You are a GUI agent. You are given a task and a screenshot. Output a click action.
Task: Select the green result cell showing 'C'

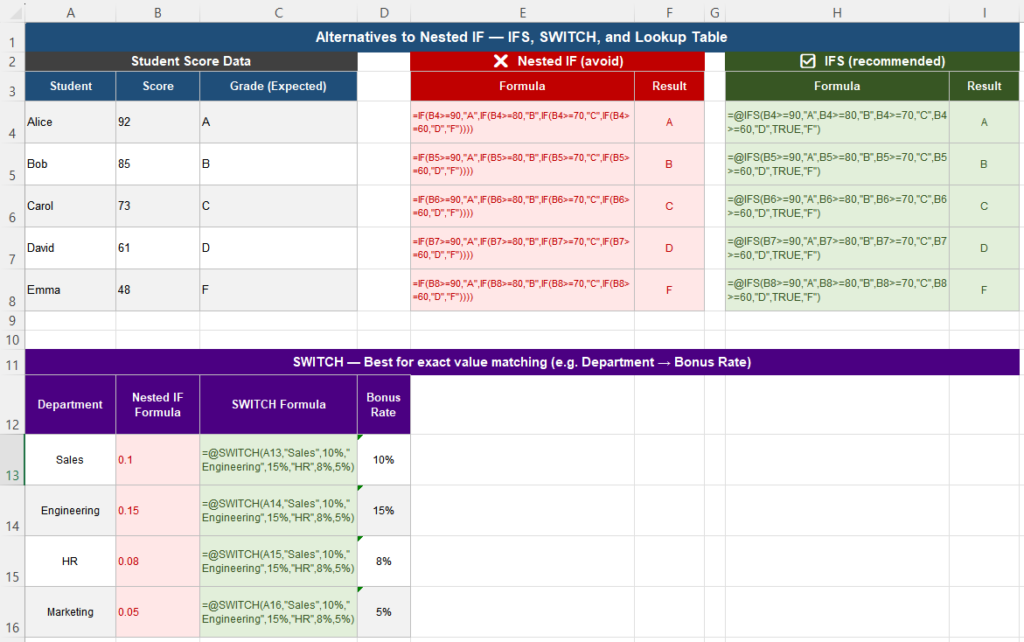pos(984,206)
